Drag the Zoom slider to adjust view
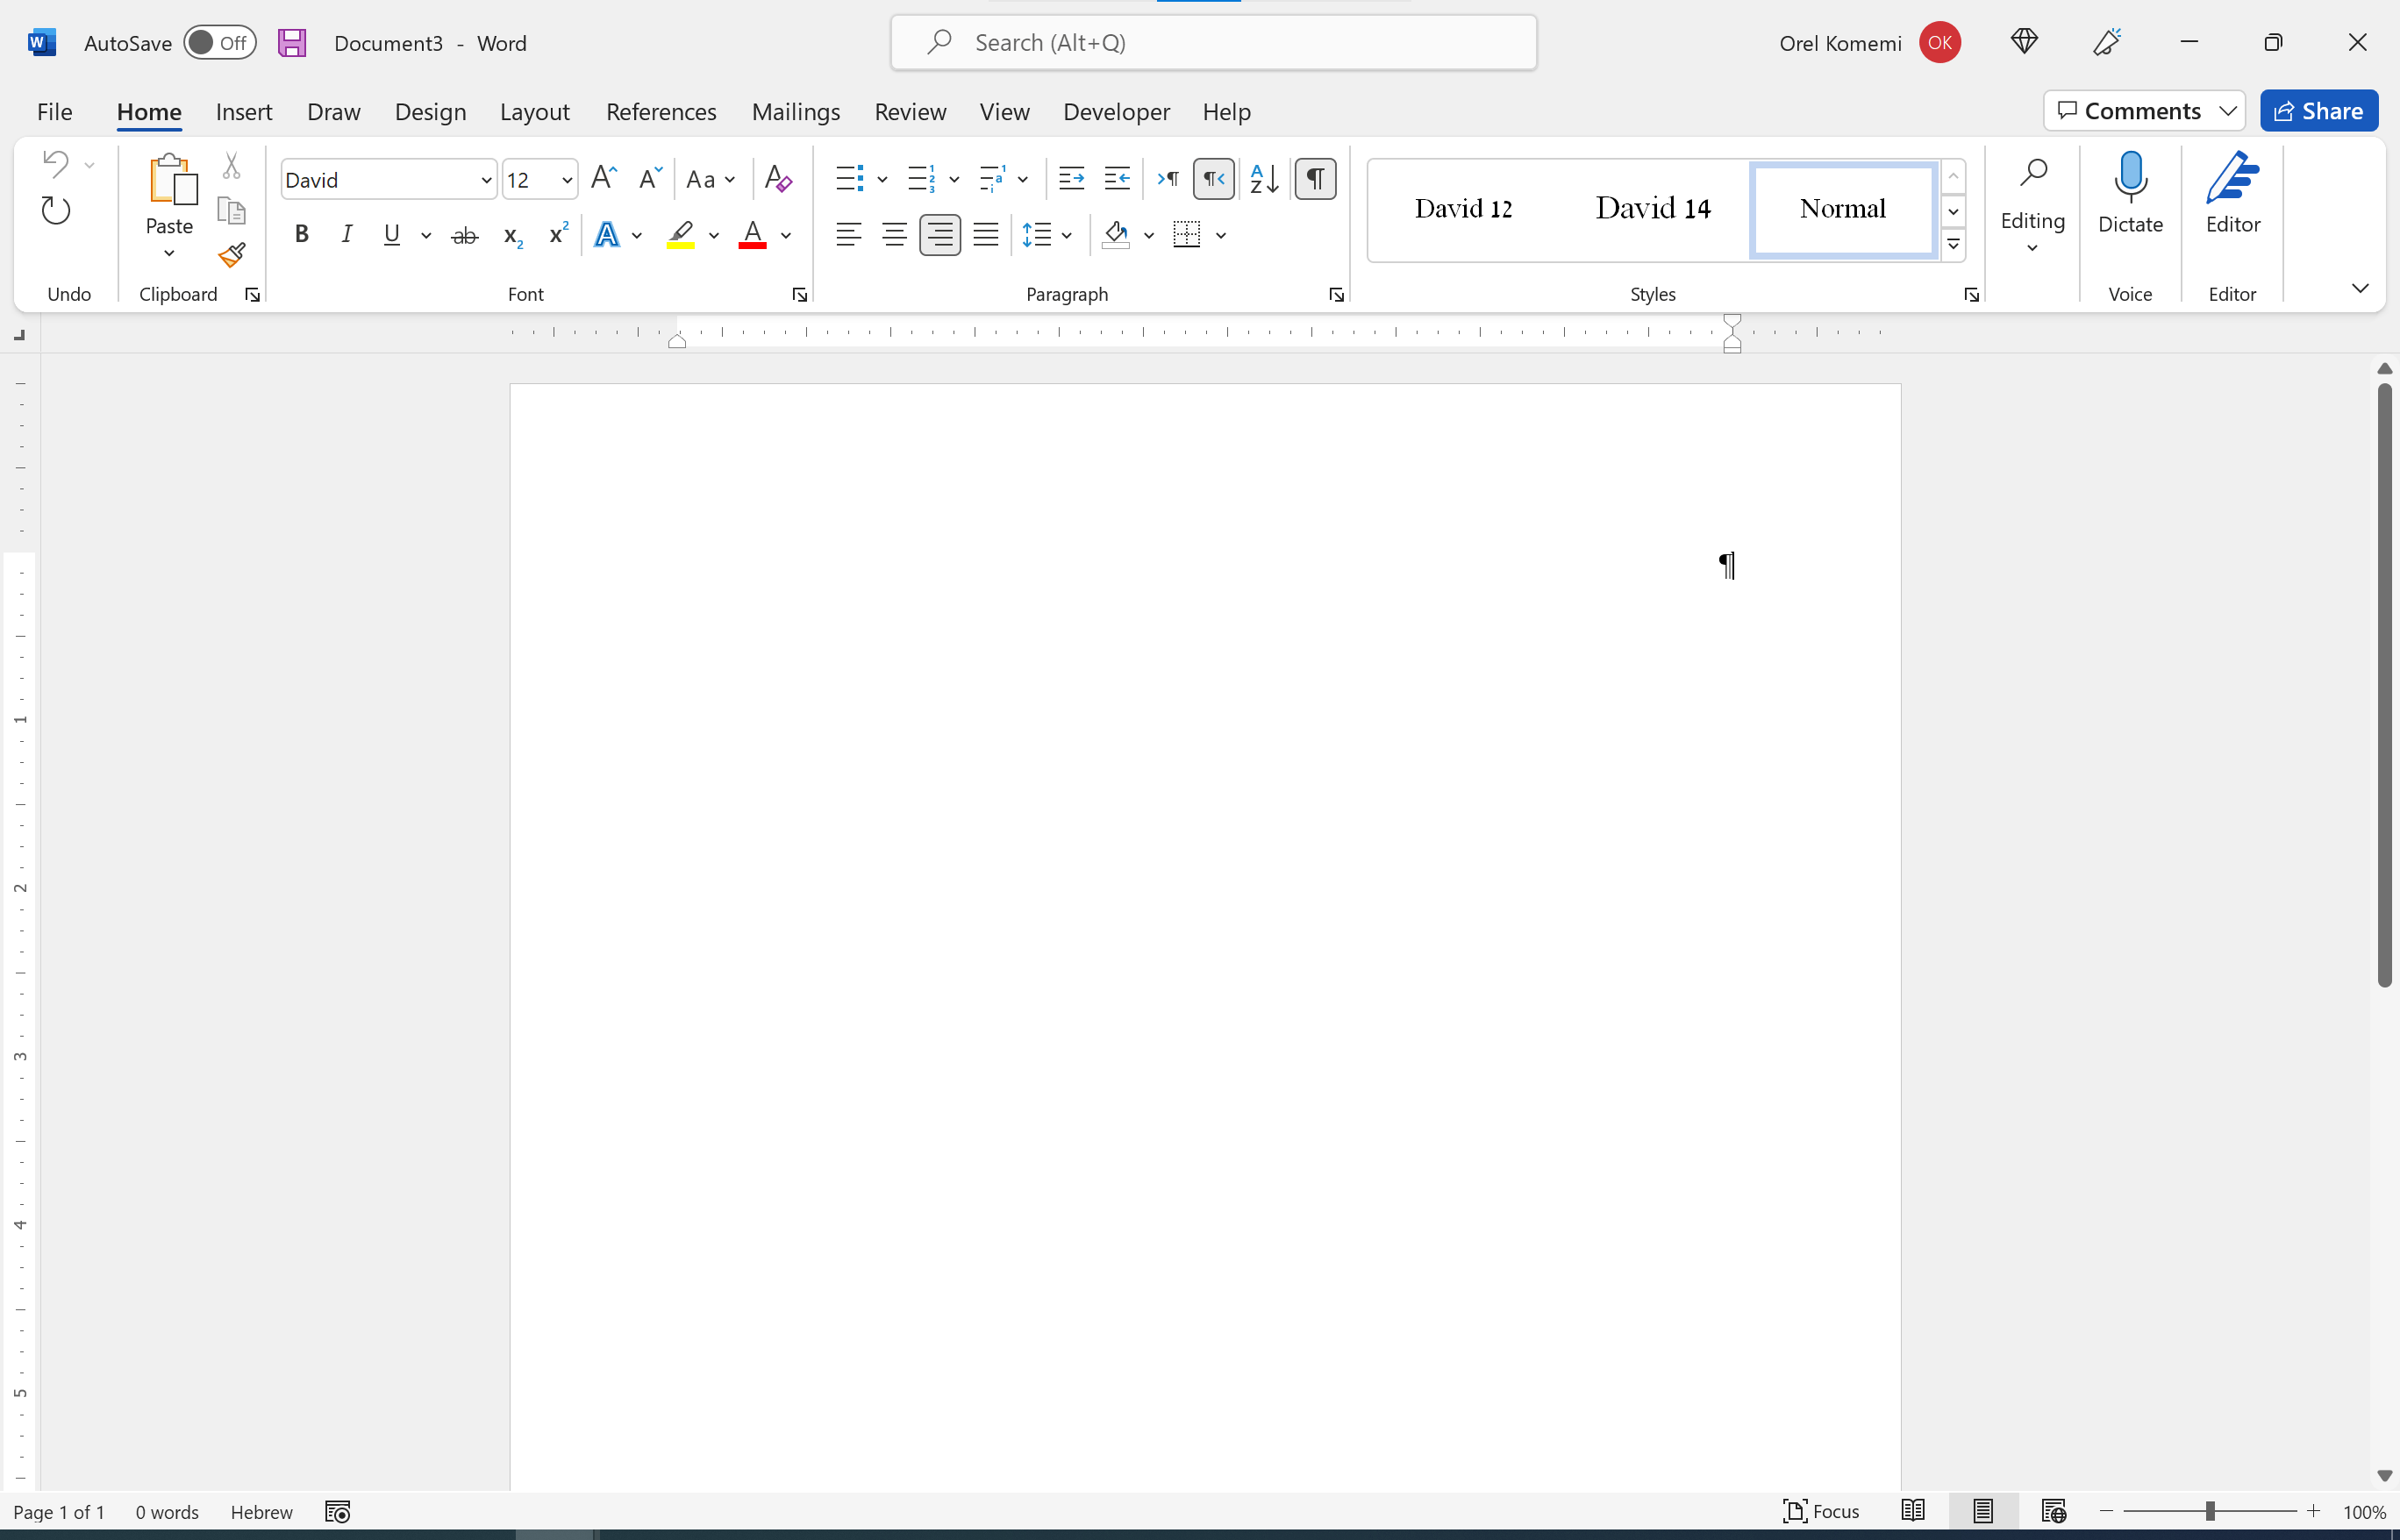Viewport: 2400px width, 1540px height. [2208, 1512]
